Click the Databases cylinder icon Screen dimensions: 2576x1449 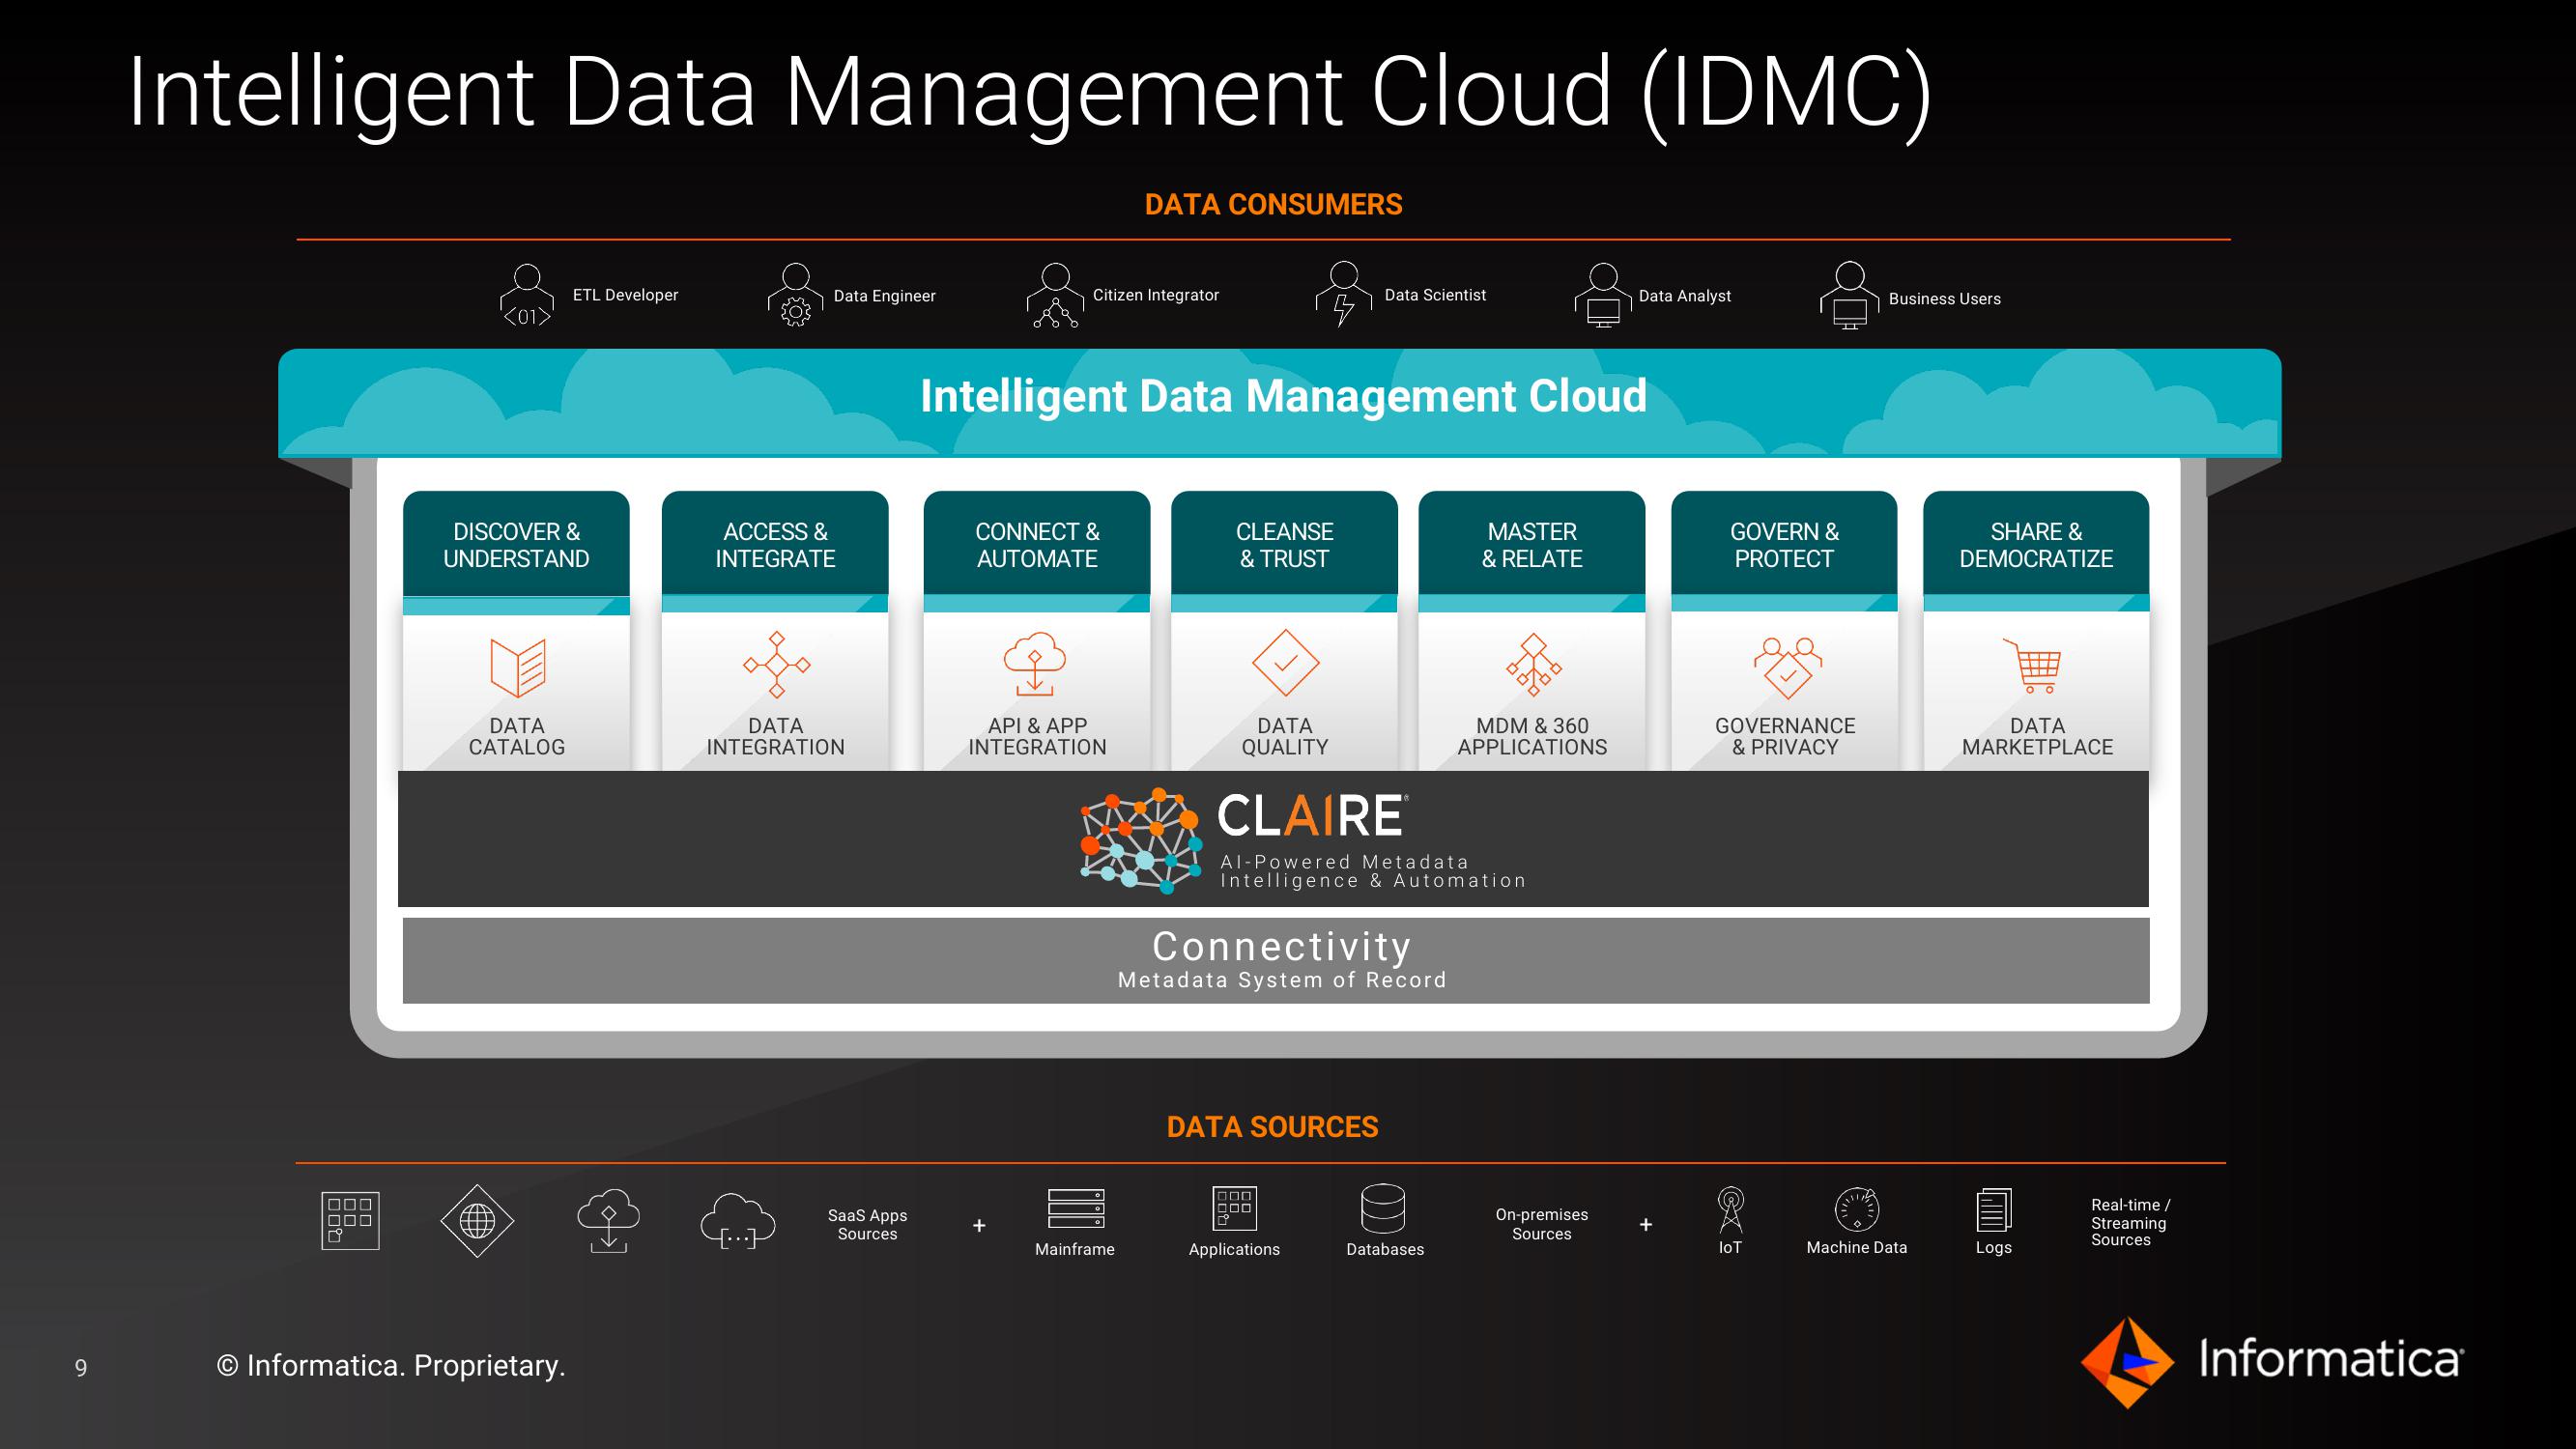coord(1383,1208)
